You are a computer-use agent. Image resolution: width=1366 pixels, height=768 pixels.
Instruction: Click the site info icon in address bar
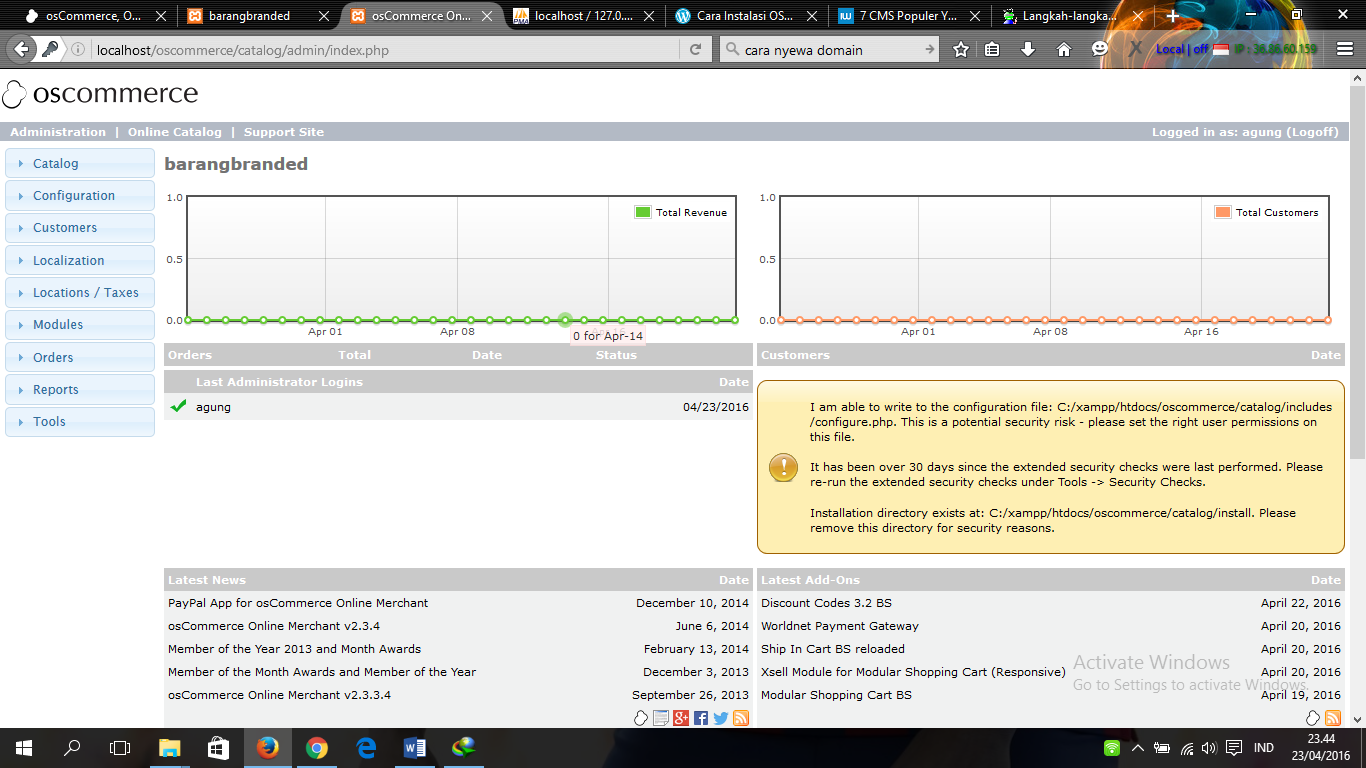(x=78, y=50)
